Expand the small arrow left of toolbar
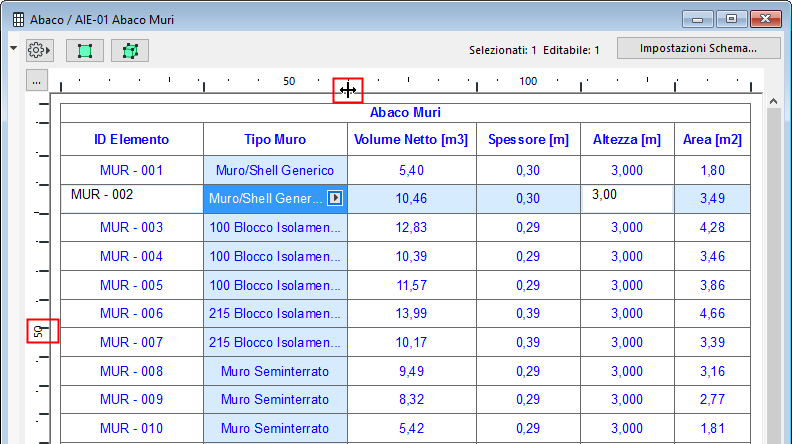The height and width of the screenshot is (444, 792). tap(14, 48)
